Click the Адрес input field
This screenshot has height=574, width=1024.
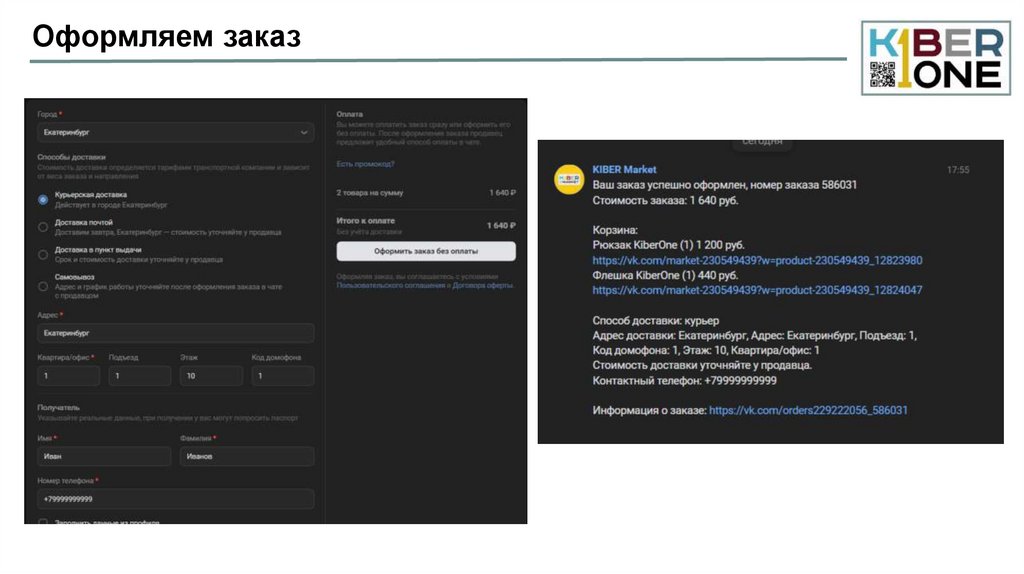coord(175,333)
